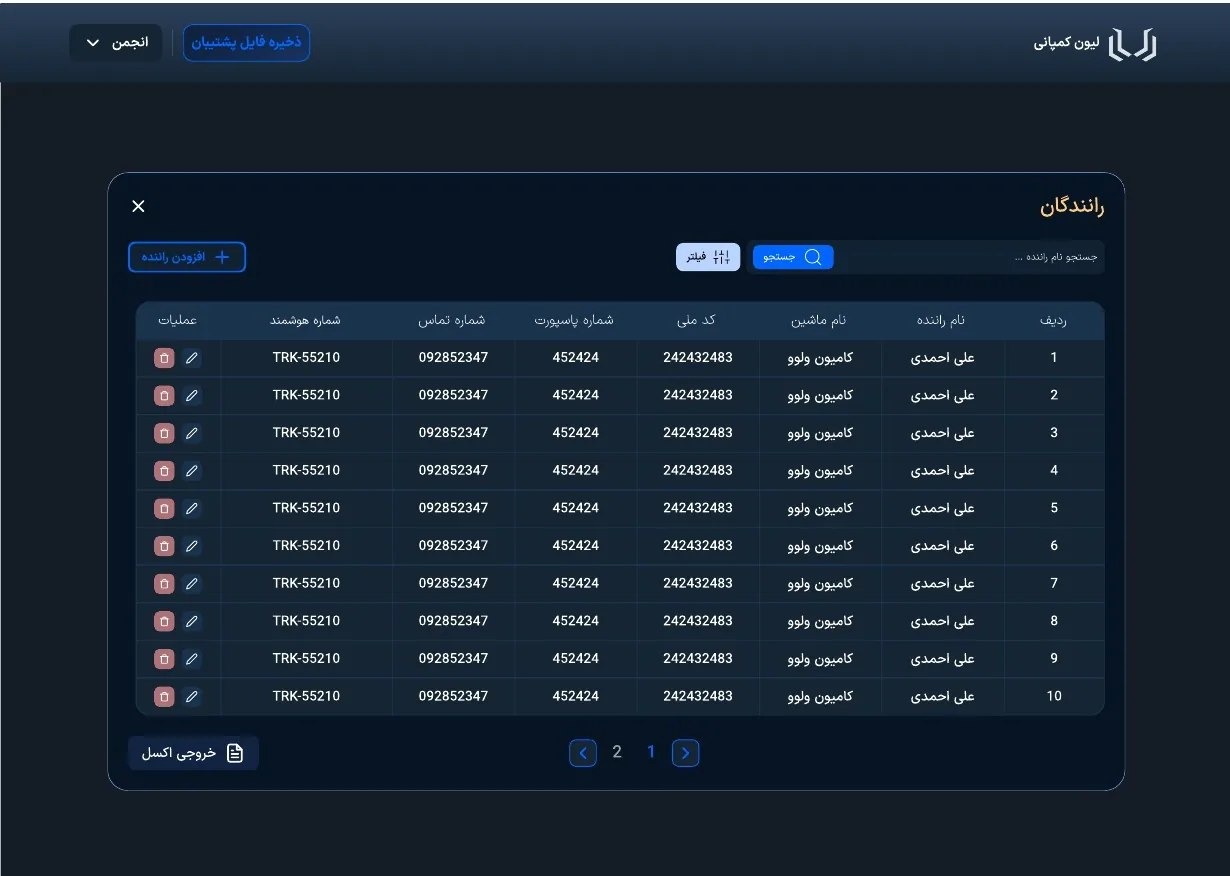Close the رانندگان dialog with the X

click(x=138, y=206)
